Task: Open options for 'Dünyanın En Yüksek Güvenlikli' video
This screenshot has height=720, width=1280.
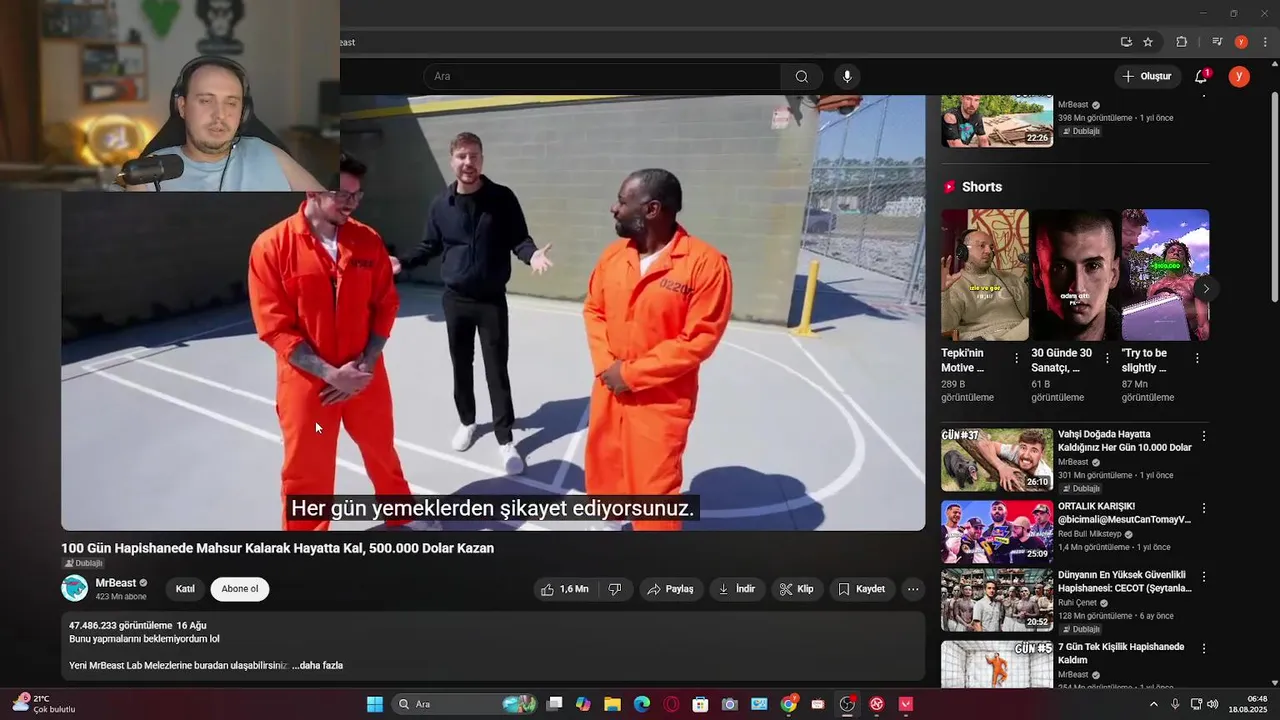Action: point(1204,577)
